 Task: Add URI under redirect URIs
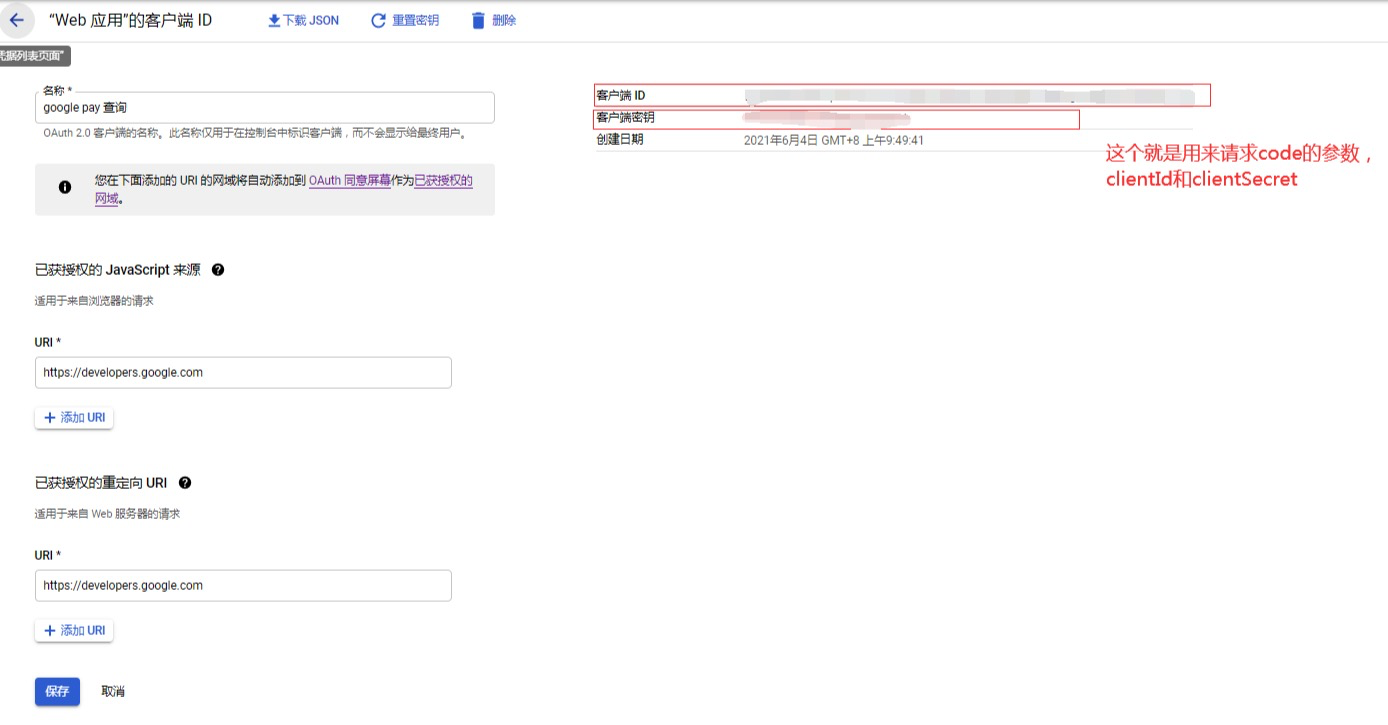pyautogui.click(x=74, y=631)
